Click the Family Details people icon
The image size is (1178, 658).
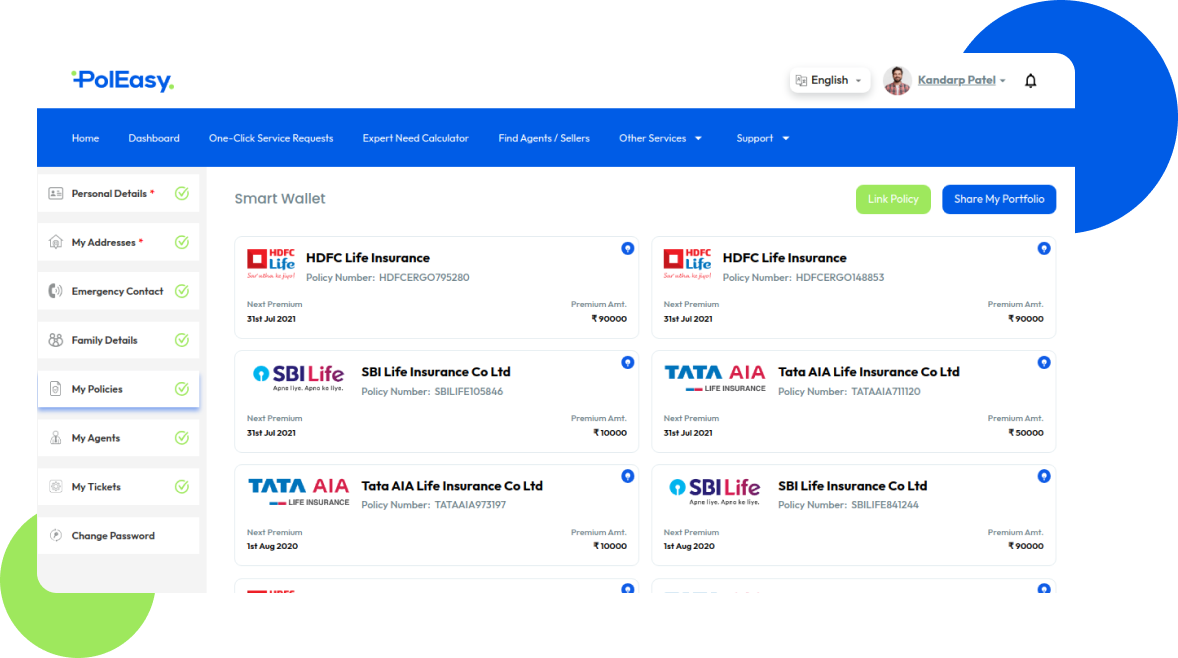point(56,340)
